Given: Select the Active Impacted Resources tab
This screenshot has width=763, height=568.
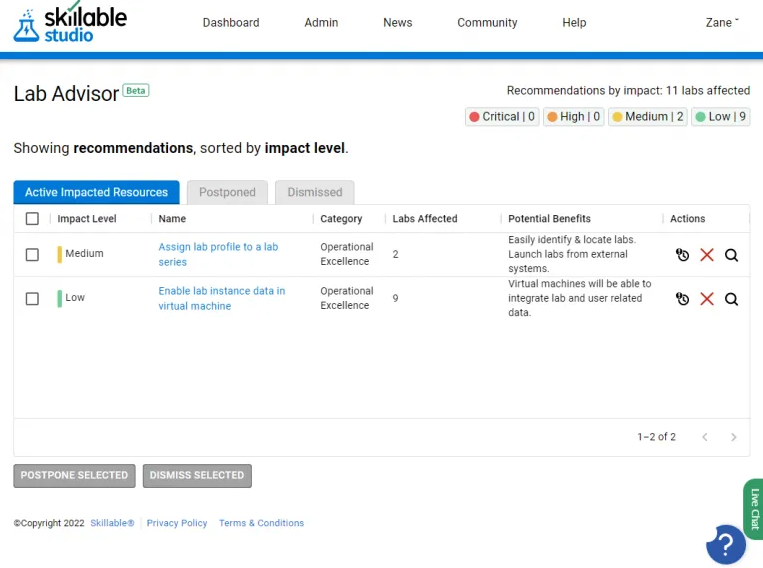Looking at the screenshot, I should tap(96, 192).
